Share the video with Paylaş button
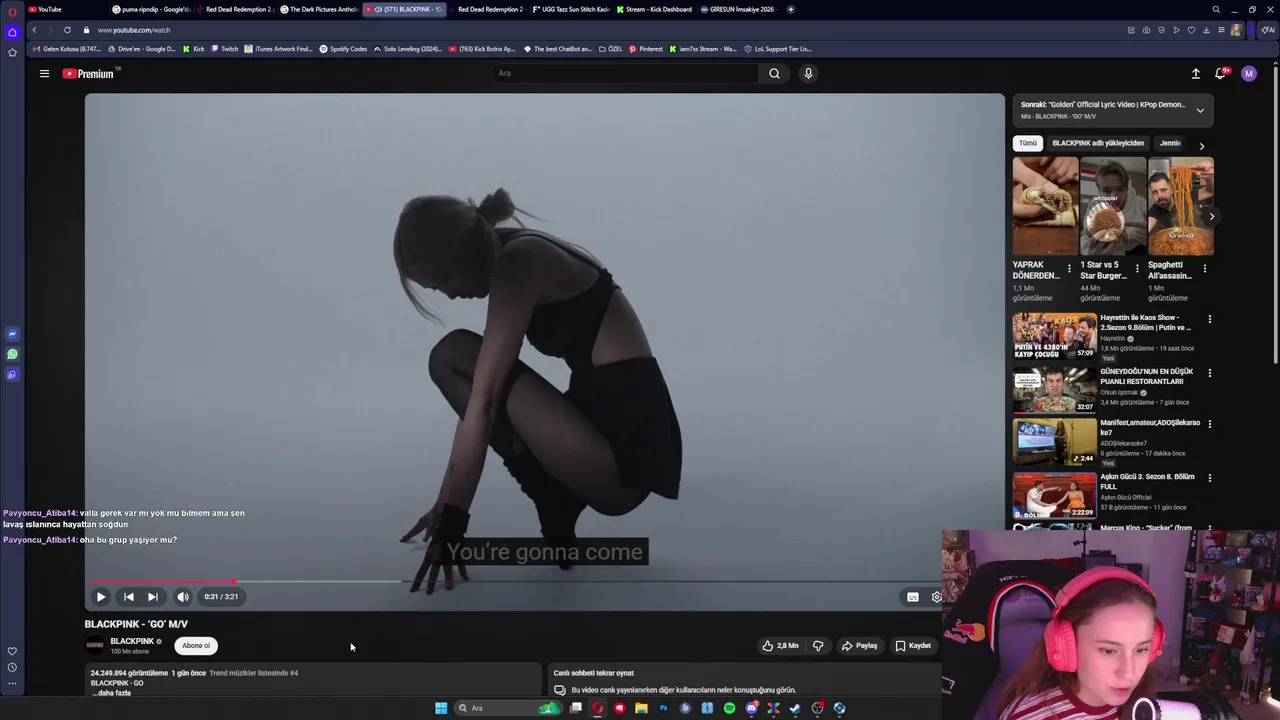Viewport: 1280px width, 720px height. tap(859, 646)
